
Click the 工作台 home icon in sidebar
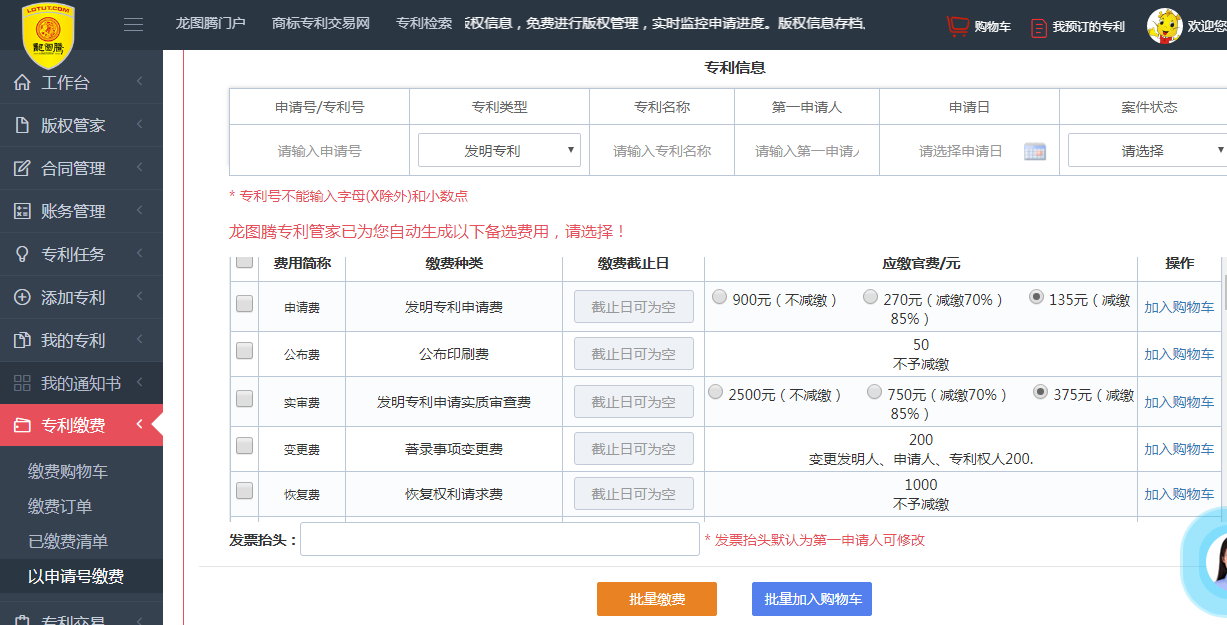pyautogui.click(x=22, y=83)
